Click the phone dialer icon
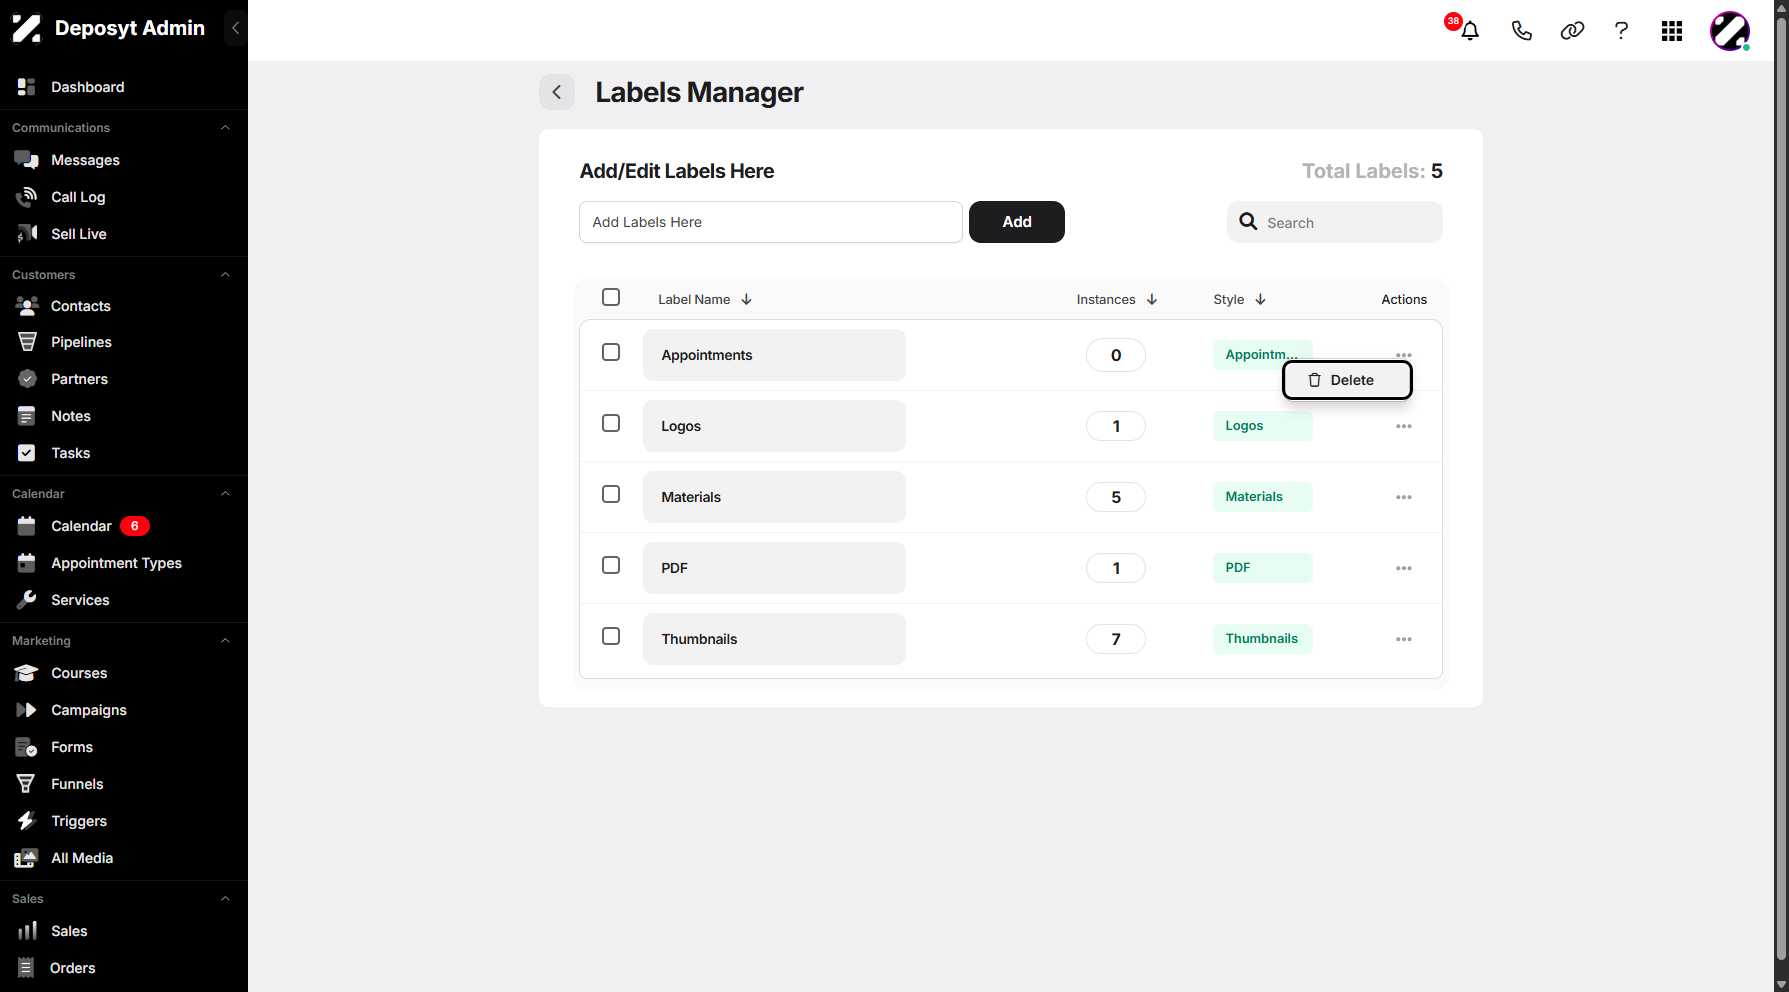 pyautogui.click(x=1521, y=31)
